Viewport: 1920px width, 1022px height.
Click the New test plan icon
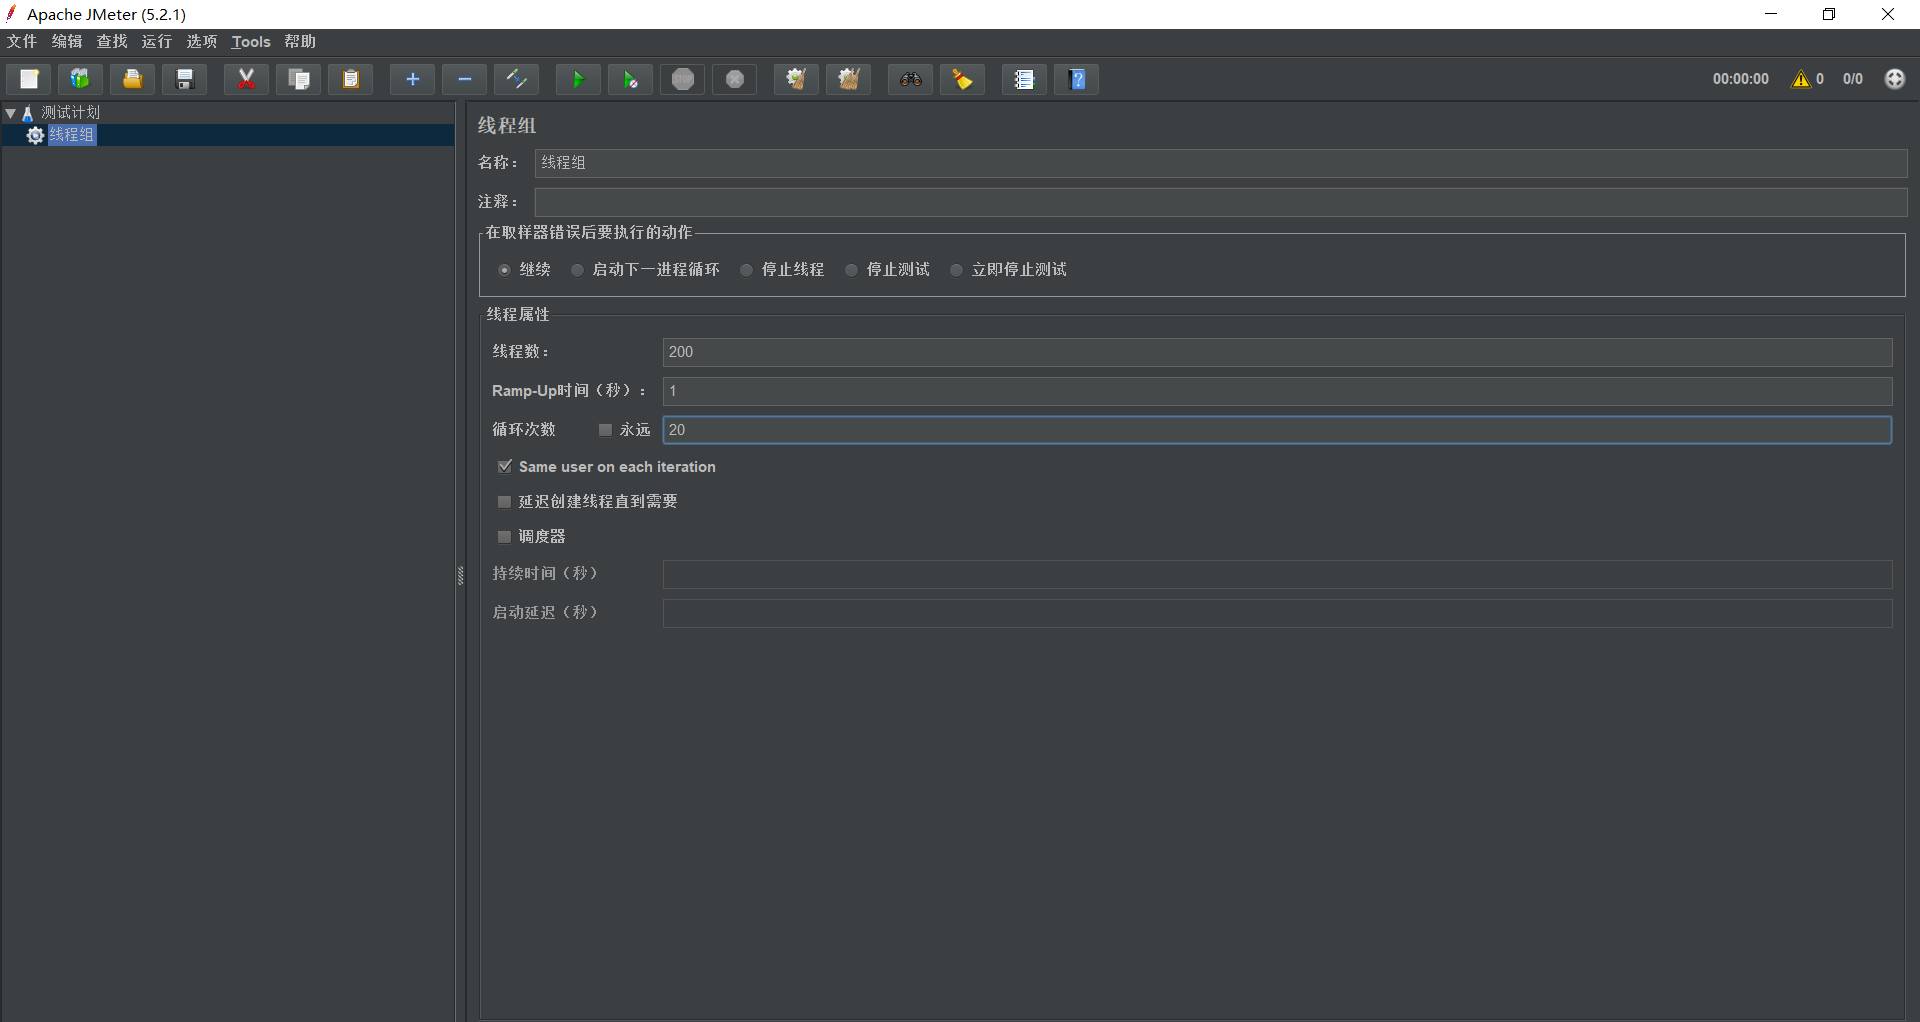29,79
